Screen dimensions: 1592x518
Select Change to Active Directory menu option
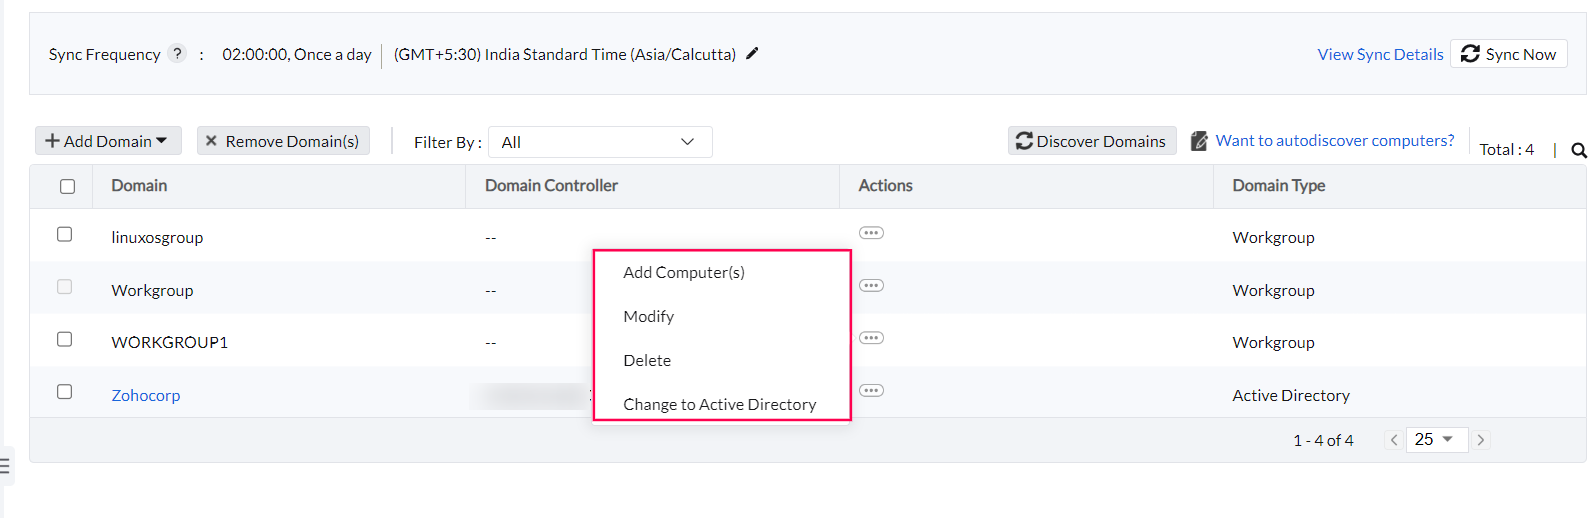pyautogui.click(x=719, y=404)
